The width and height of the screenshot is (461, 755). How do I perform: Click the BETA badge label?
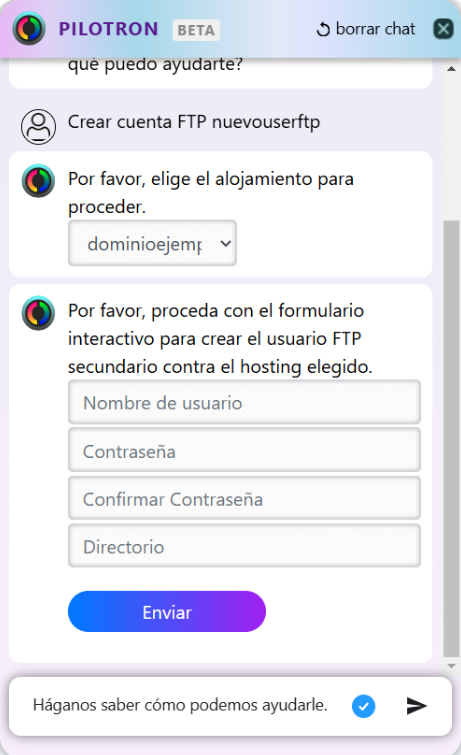tap(196, 30)
